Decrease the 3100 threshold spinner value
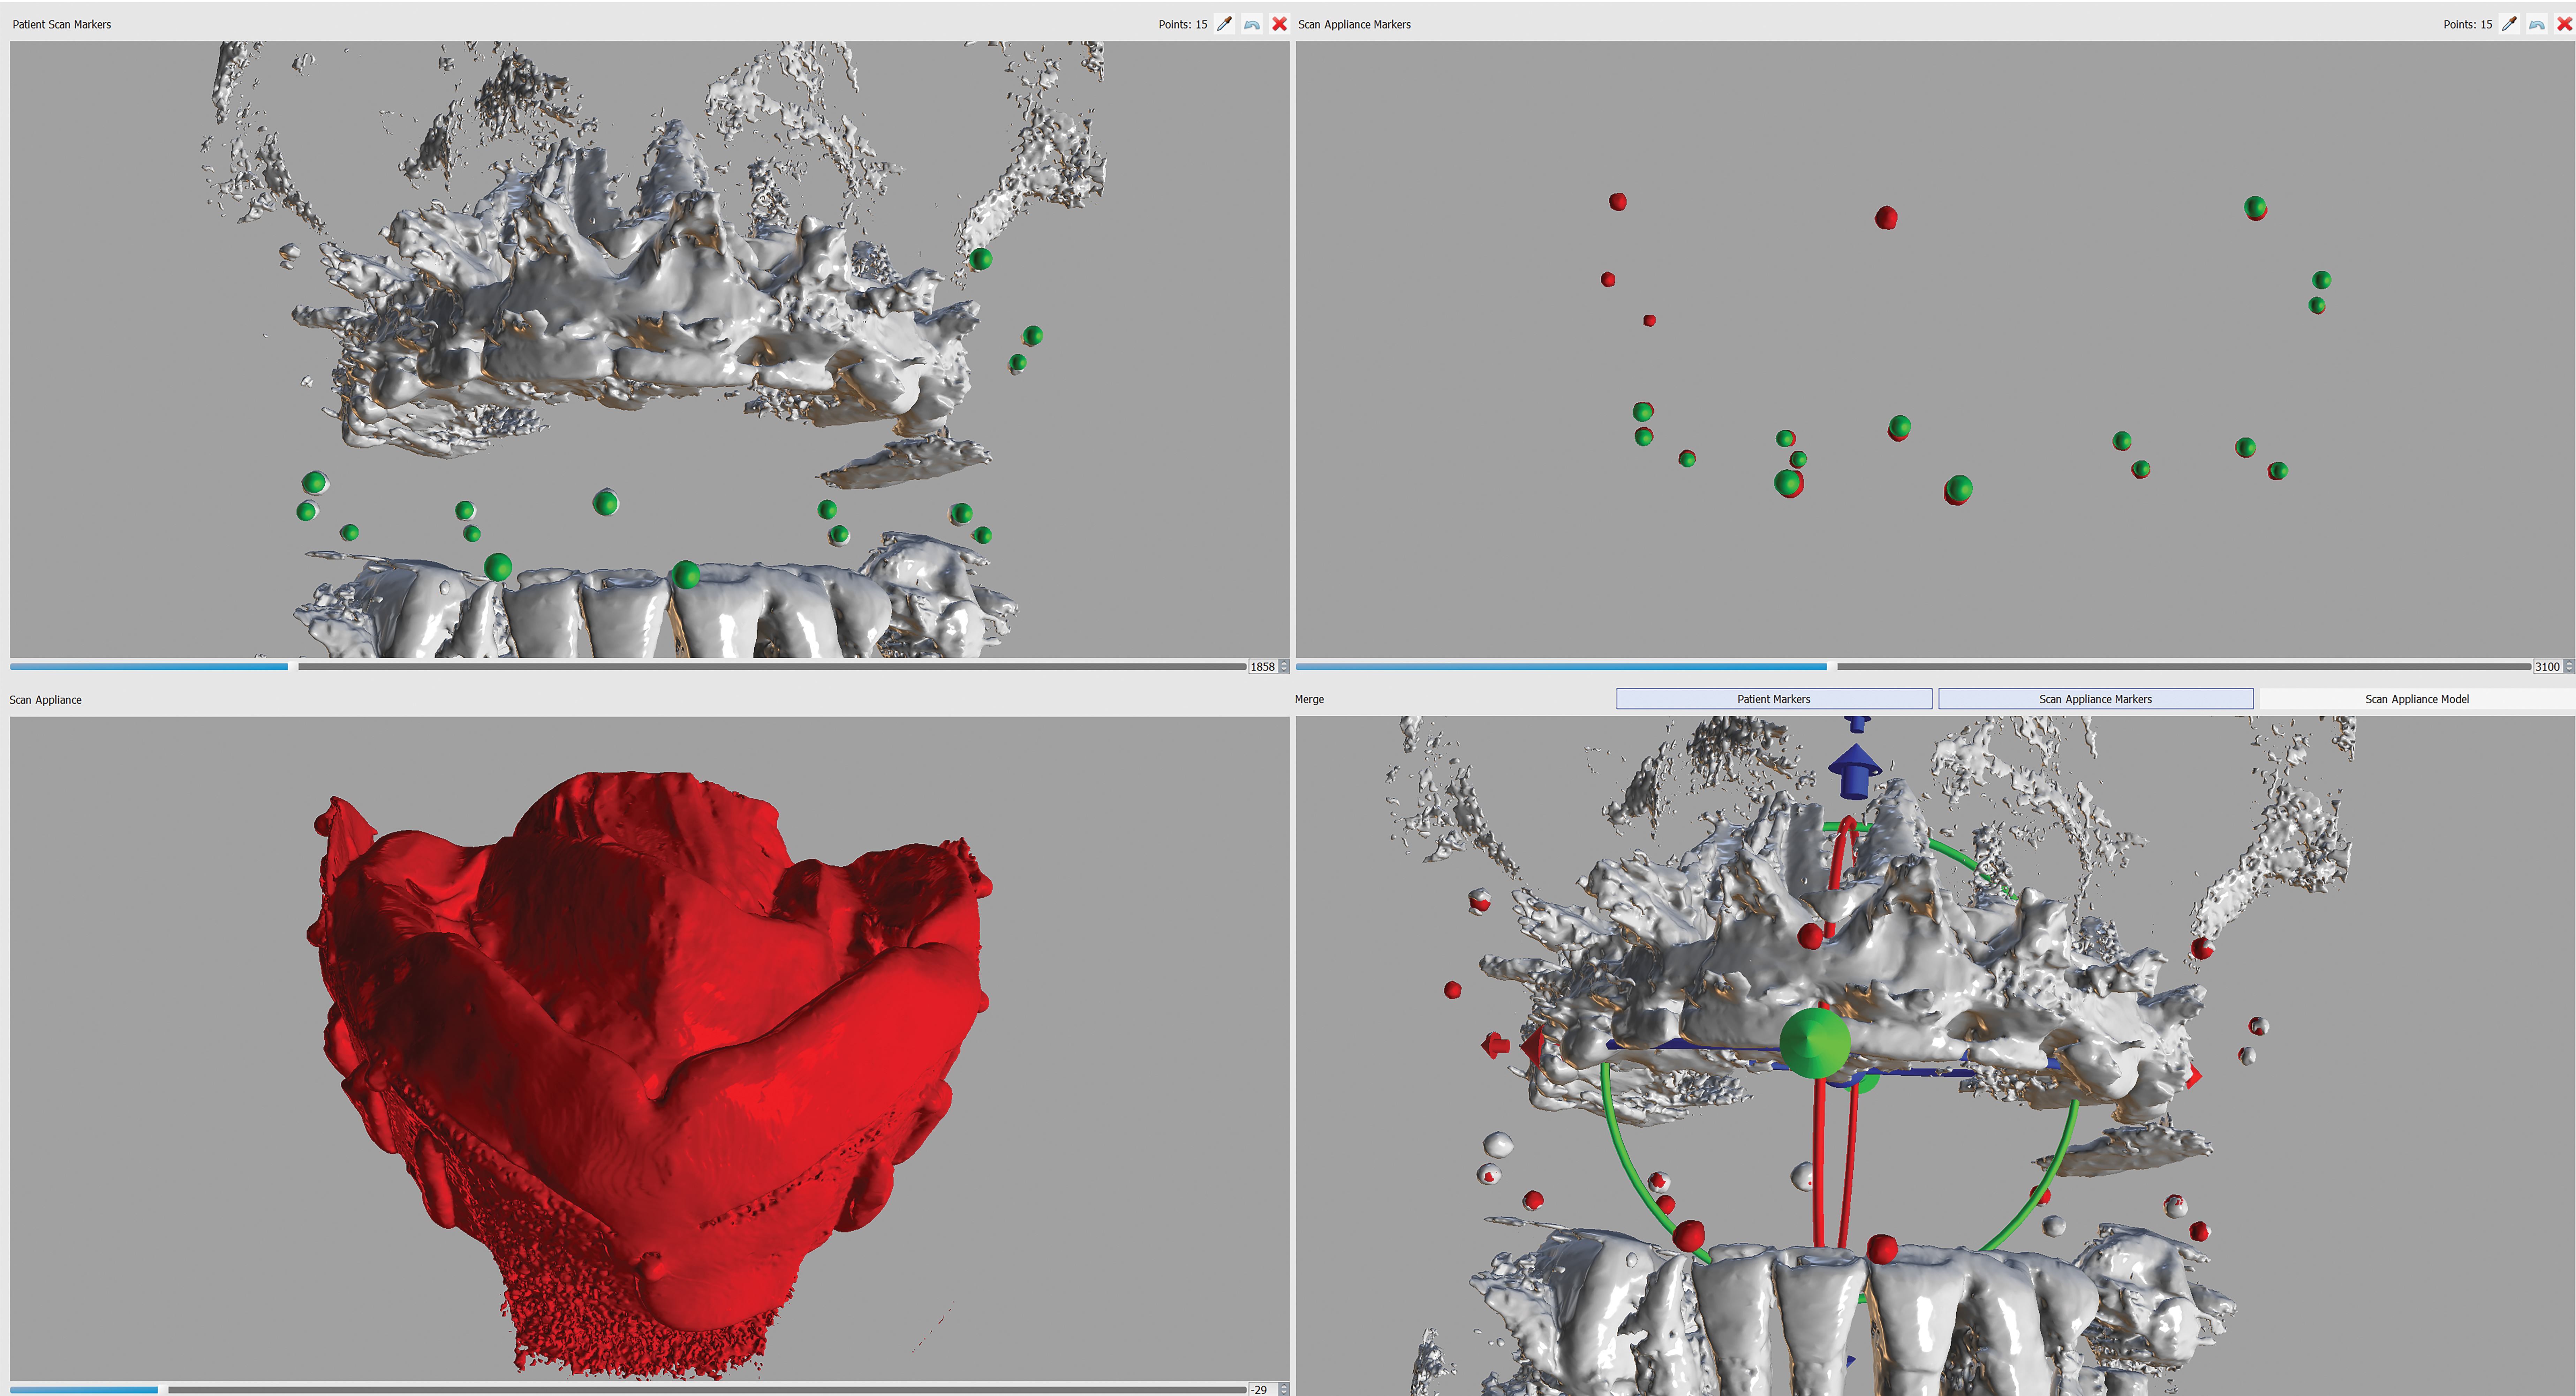Screen dimensions: 2576x1396 (2569, 670)
